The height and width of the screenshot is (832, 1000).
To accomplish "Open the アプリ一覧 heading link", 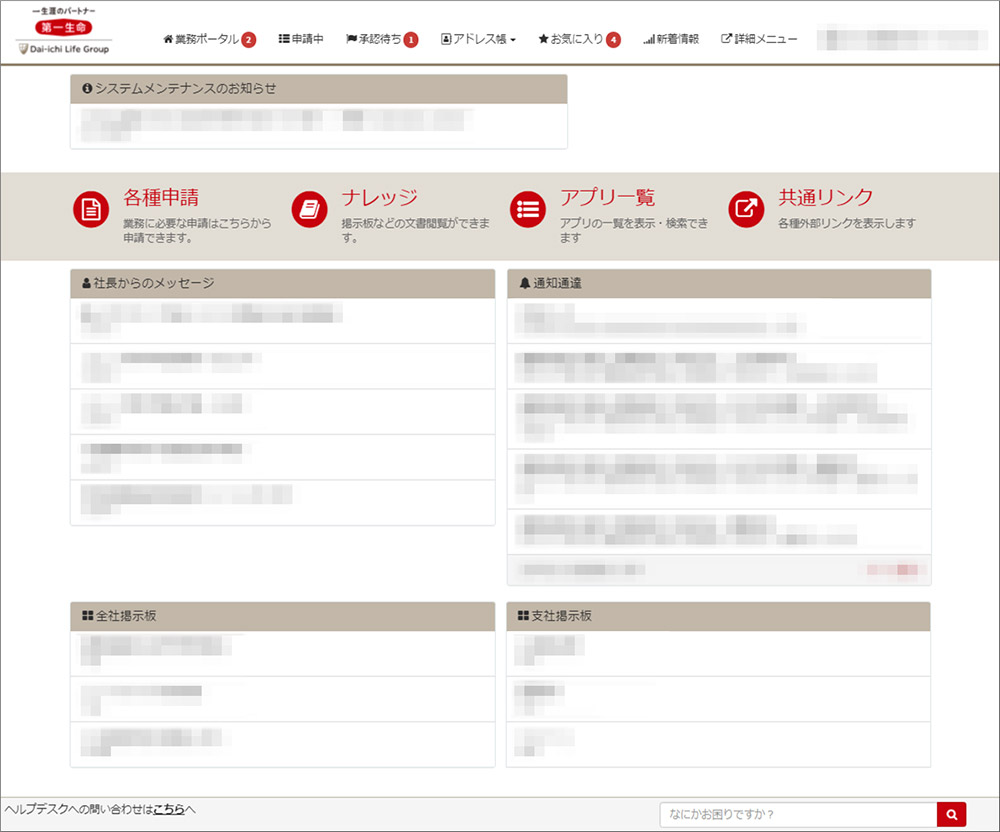I will pos(607,197).
